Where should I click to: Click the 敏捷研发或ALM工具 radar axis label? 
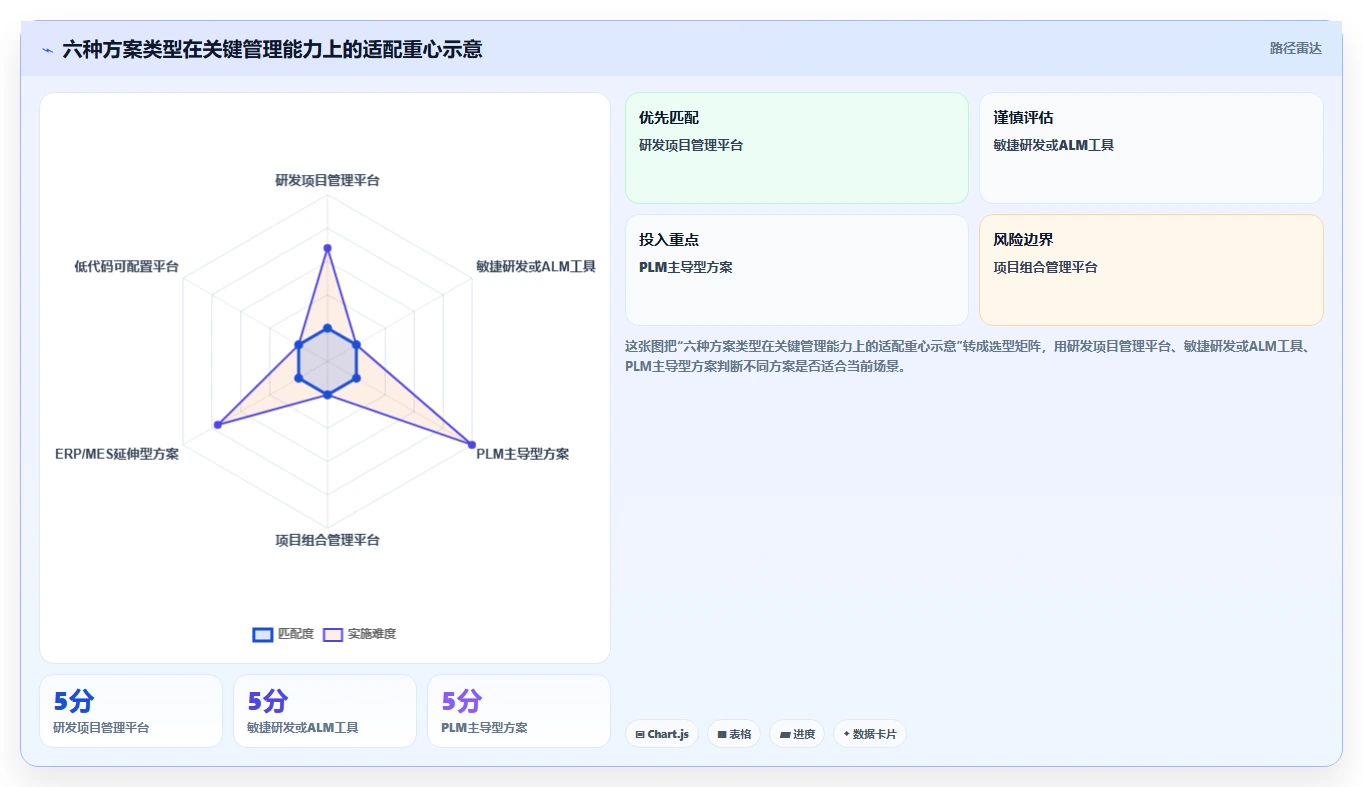(536, 266)
